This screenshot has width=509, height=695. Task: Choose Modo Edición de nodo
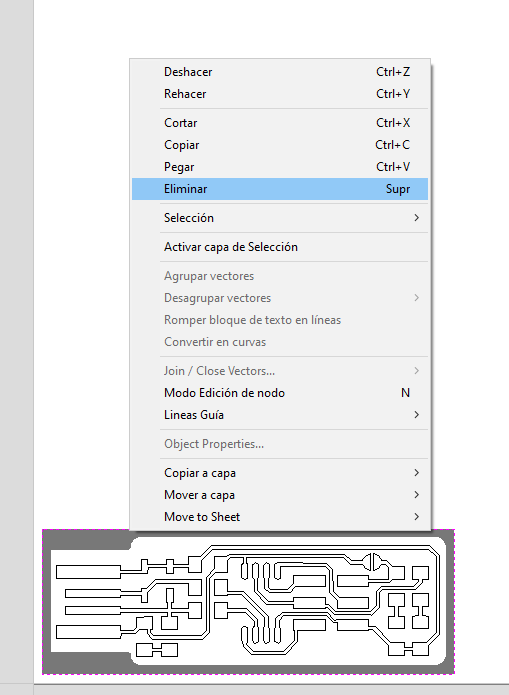(280, 393)
